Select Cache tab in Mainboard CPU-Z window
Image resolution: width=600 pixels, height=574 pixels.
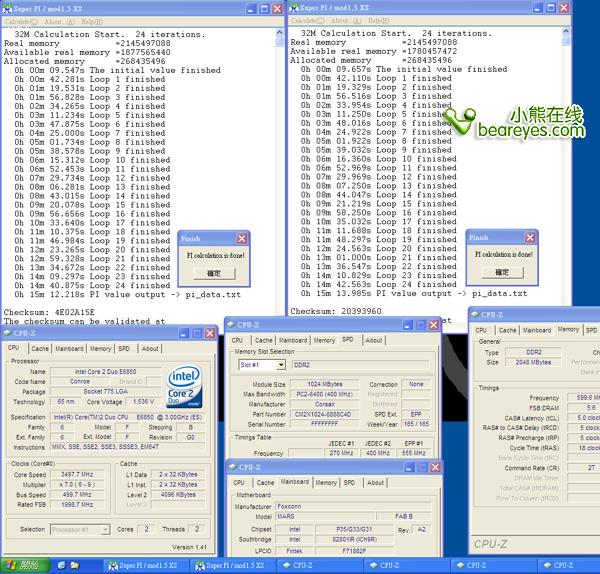pyautogui.click(x=266, y=483)
